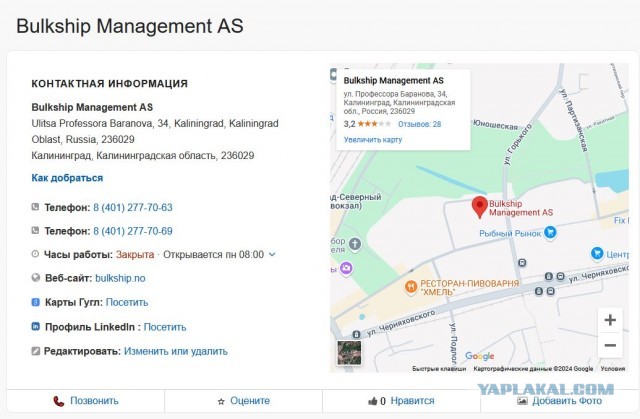The height and width of the screenshot is (419, 640).
Task: Click the КОНТАКТНАЯ ИНФОРМАЦИЯ heading
Action: click(x=110, y=84)
